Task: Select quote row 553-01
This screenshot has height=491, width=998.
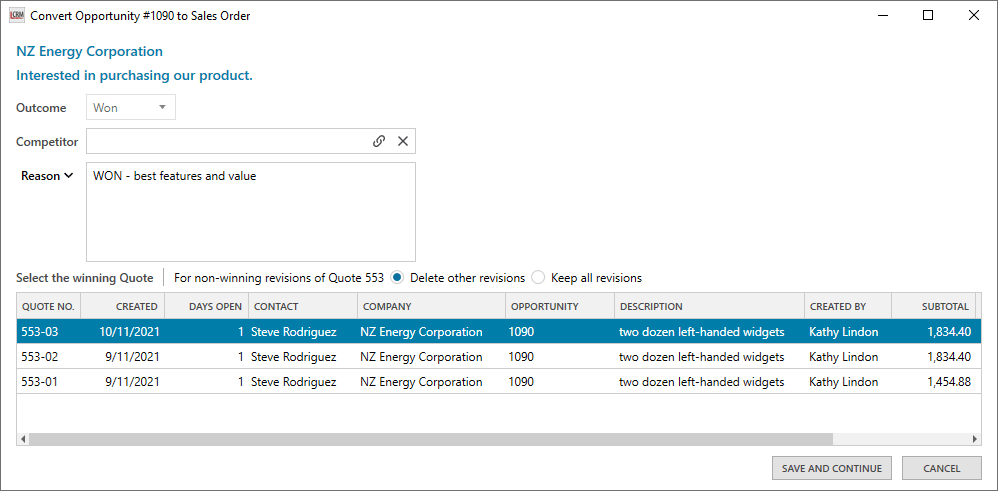Action: (499, 381)
